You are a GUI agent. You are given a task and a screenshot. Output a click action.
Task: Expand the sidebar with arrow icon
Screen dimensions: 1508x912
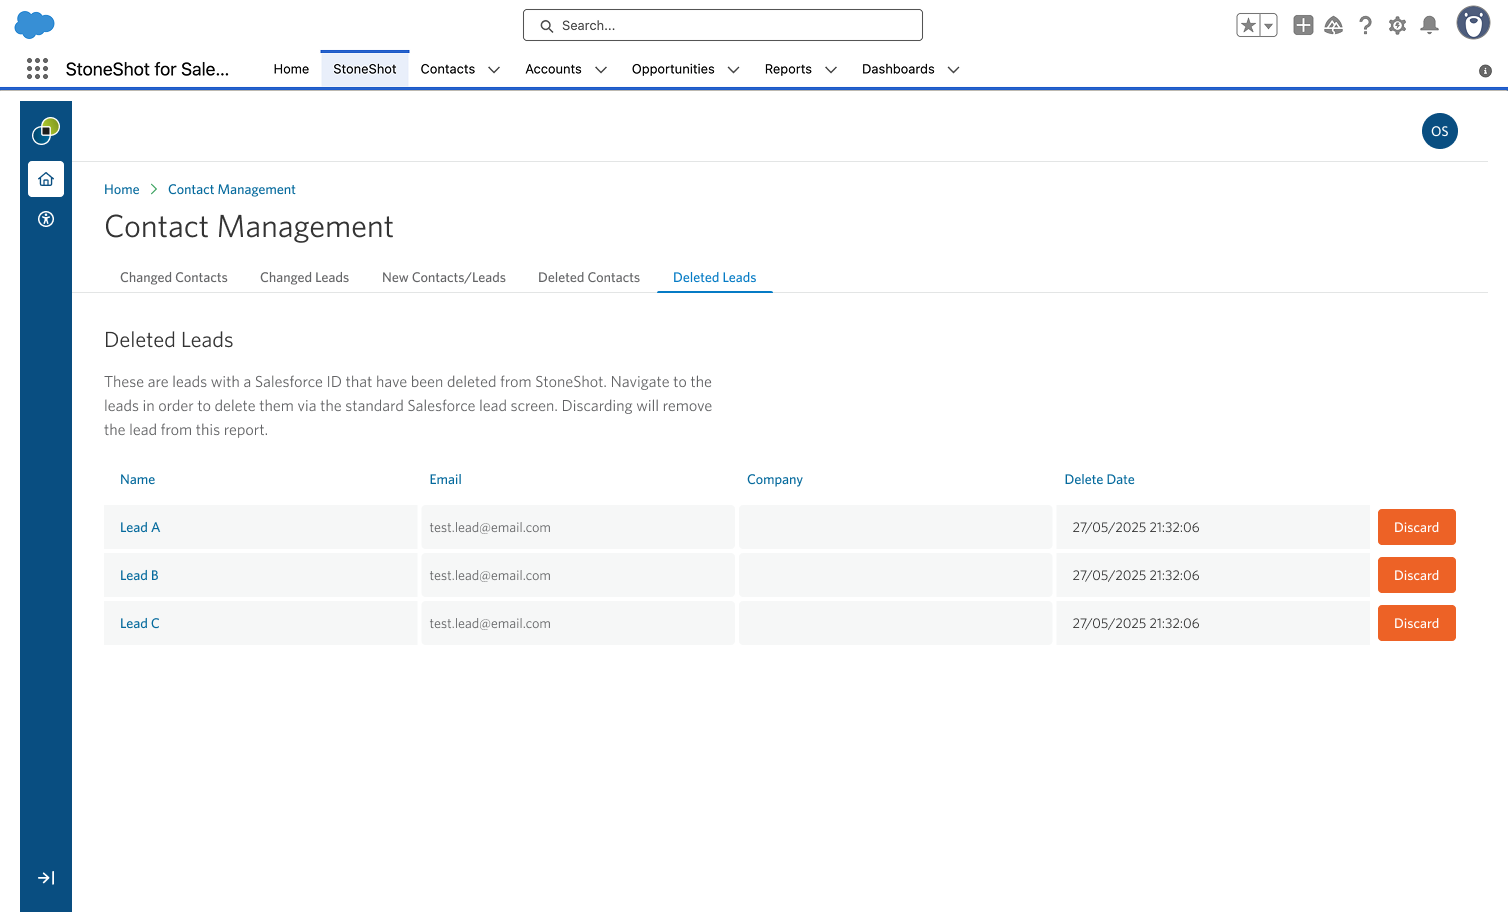click(46, 878)
